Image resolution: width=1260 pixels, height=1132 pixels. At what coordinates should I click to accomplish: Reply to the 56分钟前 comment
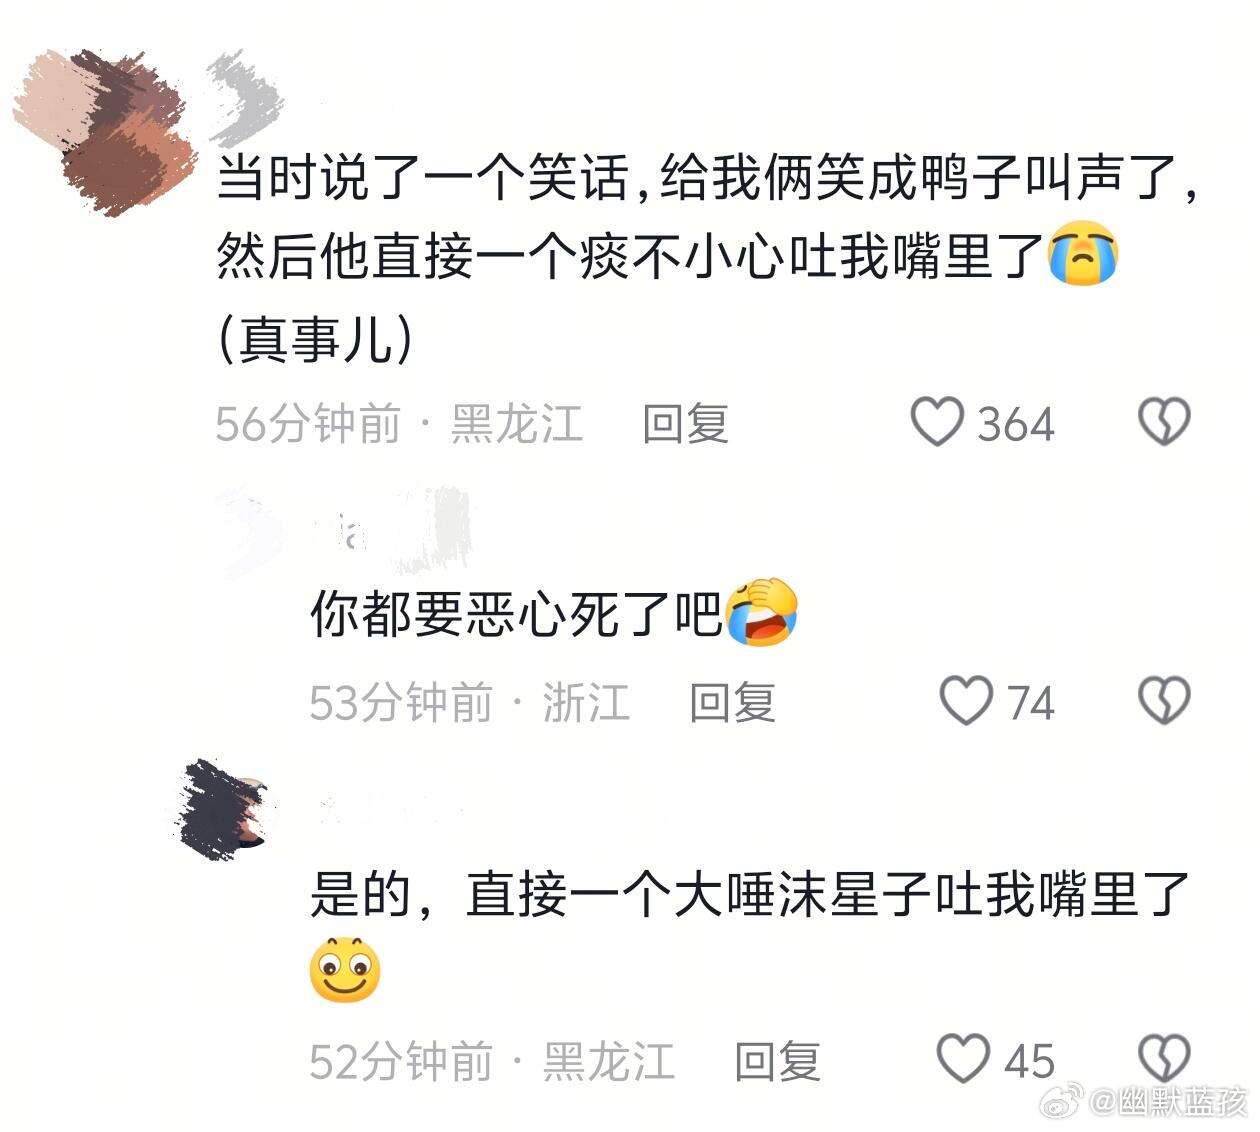pos(685,423)
